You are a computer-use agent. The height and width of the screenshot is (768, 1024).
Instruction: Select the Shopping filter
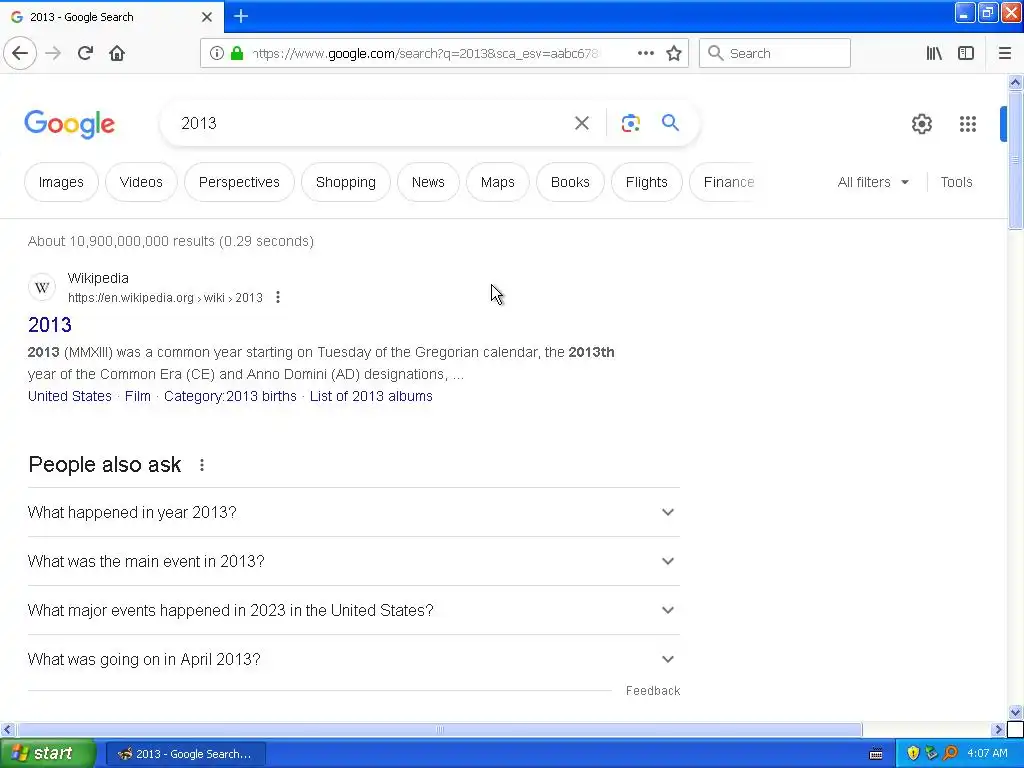345,182
